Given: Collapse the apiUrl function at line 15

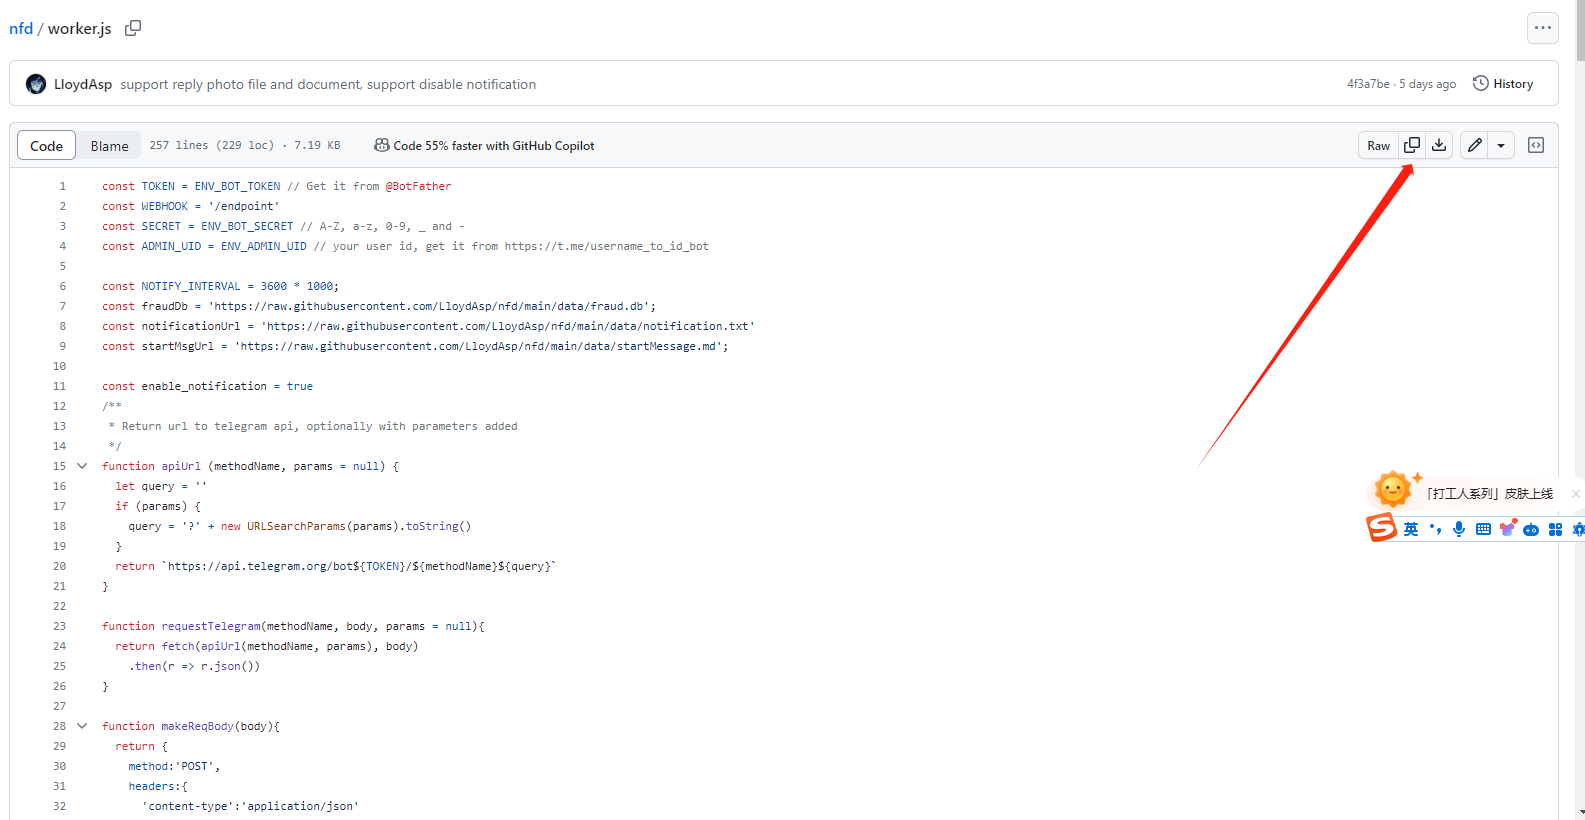Looking at the screenshot, I should pos(82,466).
